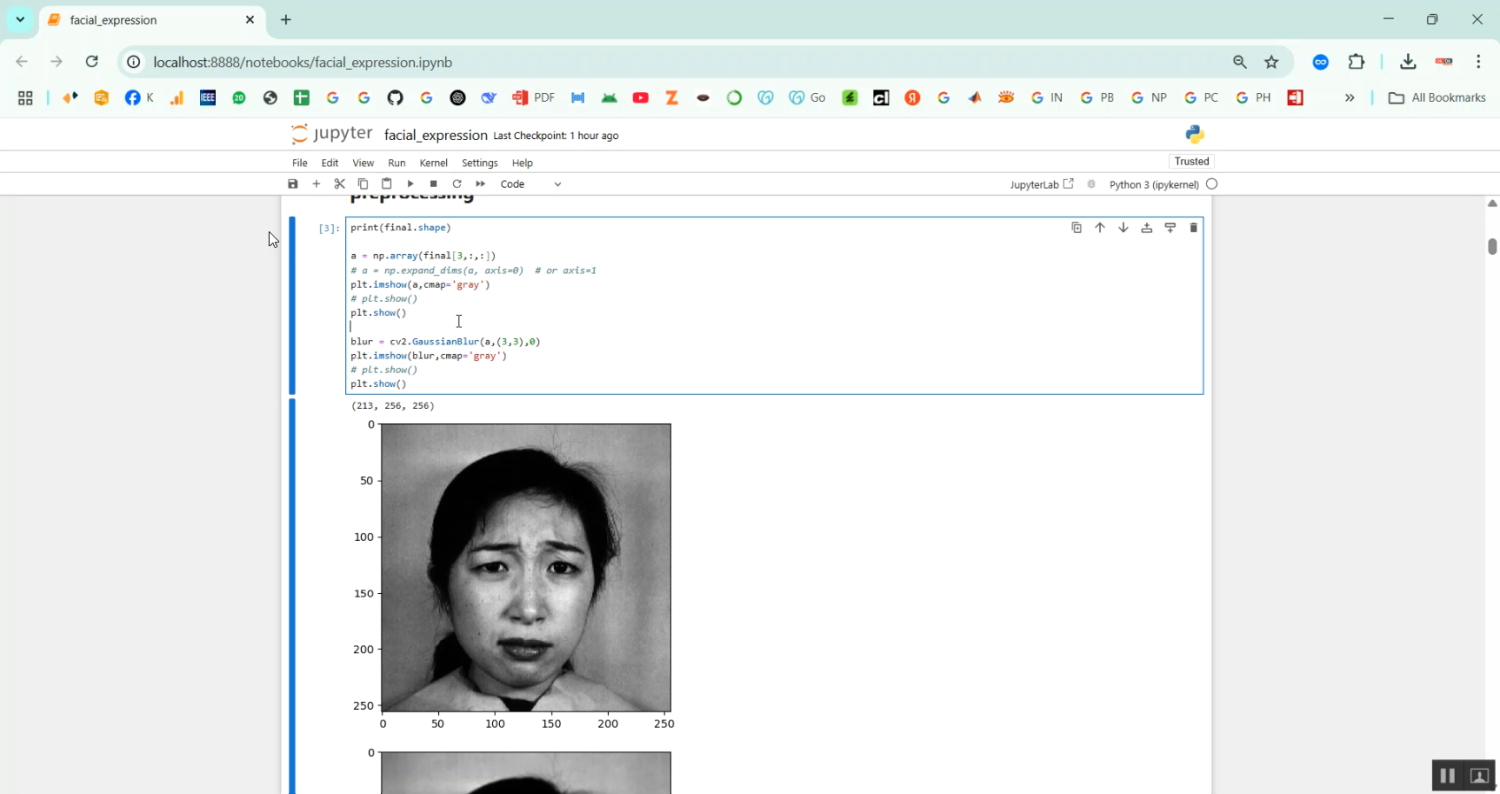Open the notebook in JupyterLab
Viewport: 1500px width, 794px height.
(x=1040, y=184)
